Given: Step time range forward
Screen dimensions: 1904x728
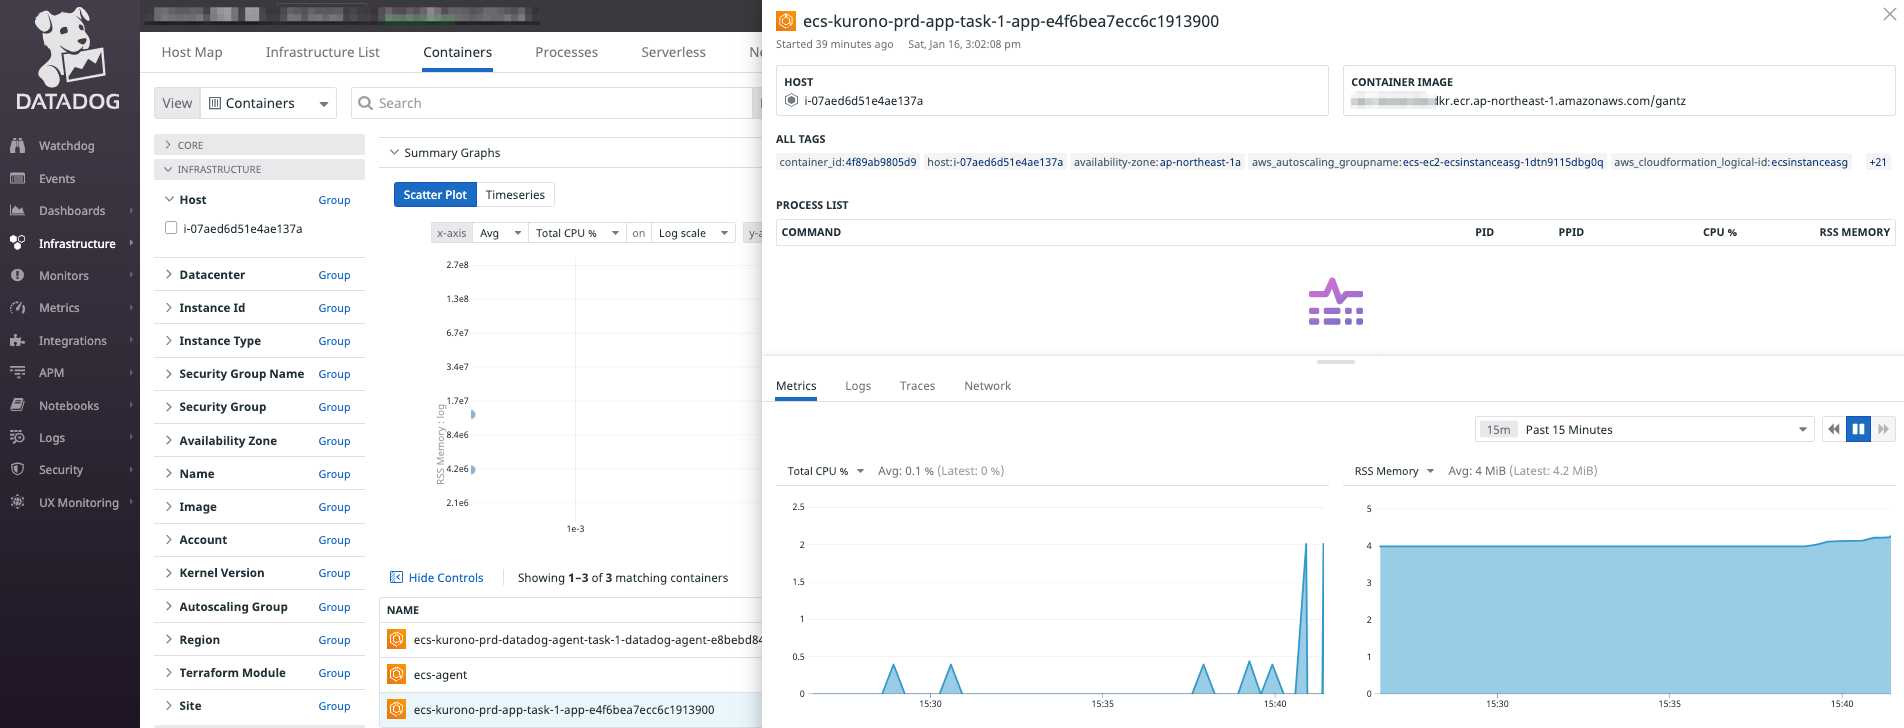Looking at the screenshot, I should tap(1883, 430).
